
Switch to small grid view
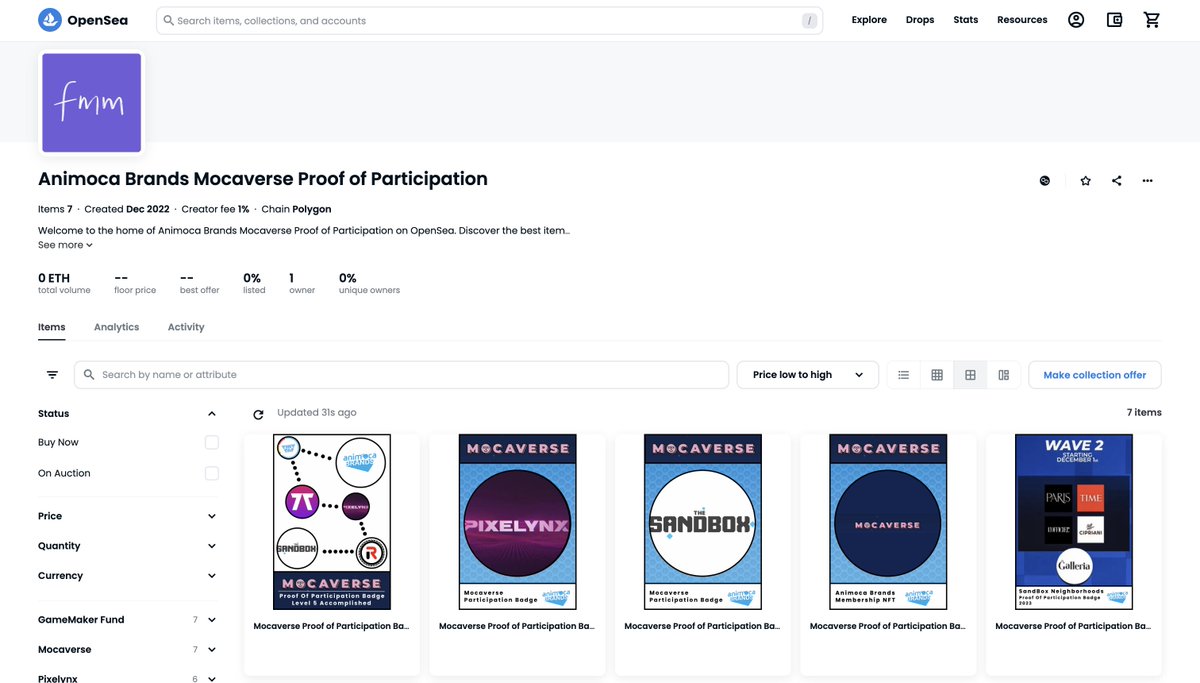[x=937, y=375]
